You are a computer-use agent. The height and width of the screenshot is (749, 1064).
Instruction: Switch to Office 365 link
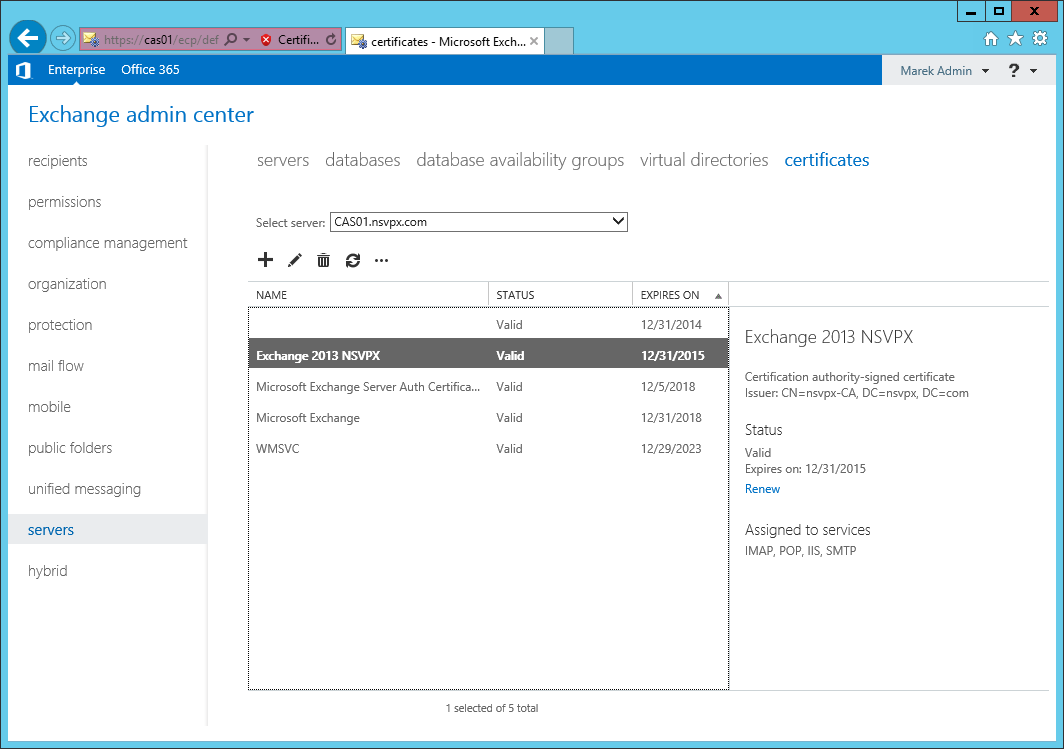click(x=150, y=70)
